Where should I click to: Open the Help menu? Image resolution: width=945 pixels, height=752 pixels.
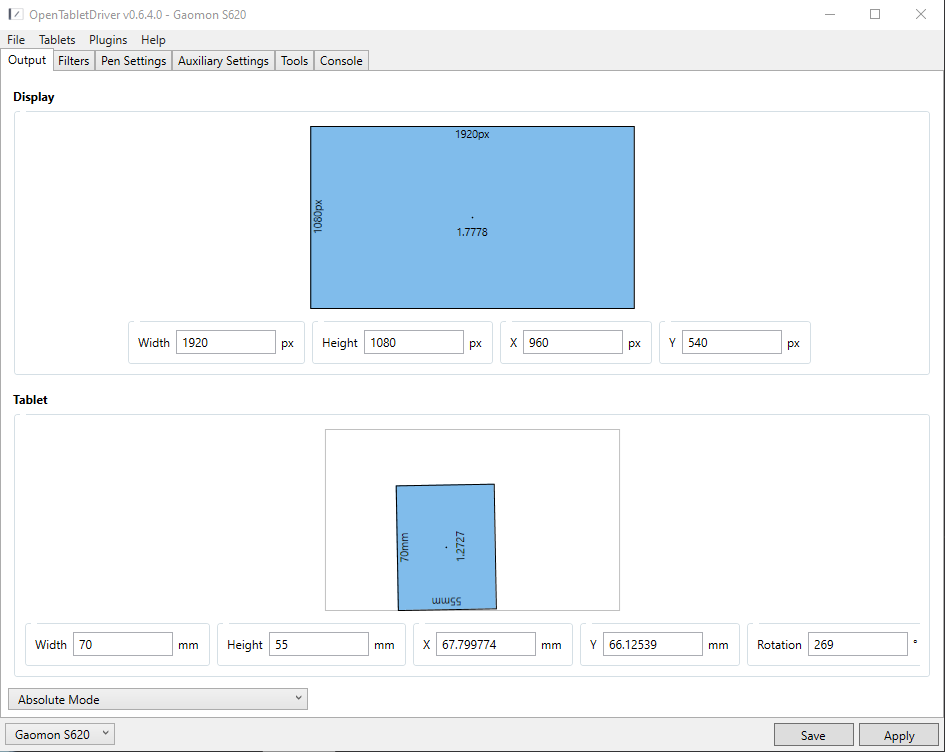click(153, 40)
